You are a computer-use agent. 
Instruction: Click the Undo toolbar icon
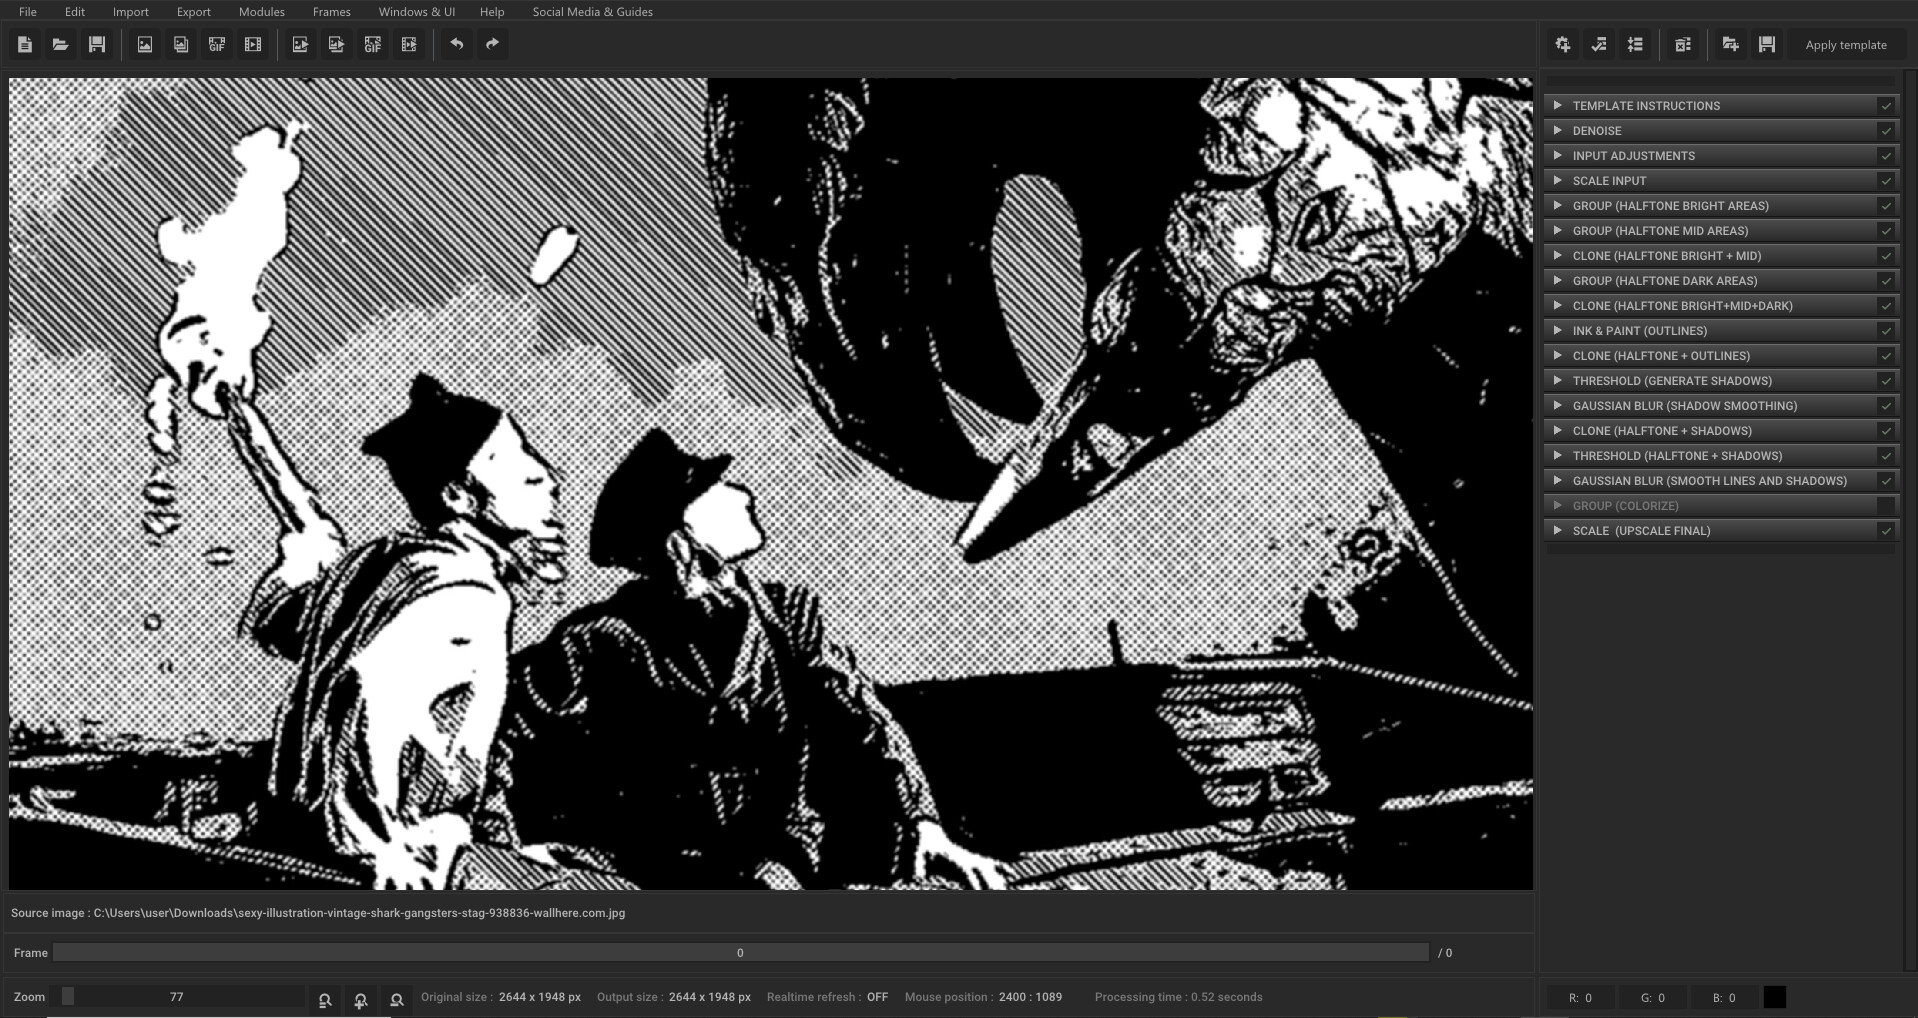458,44
